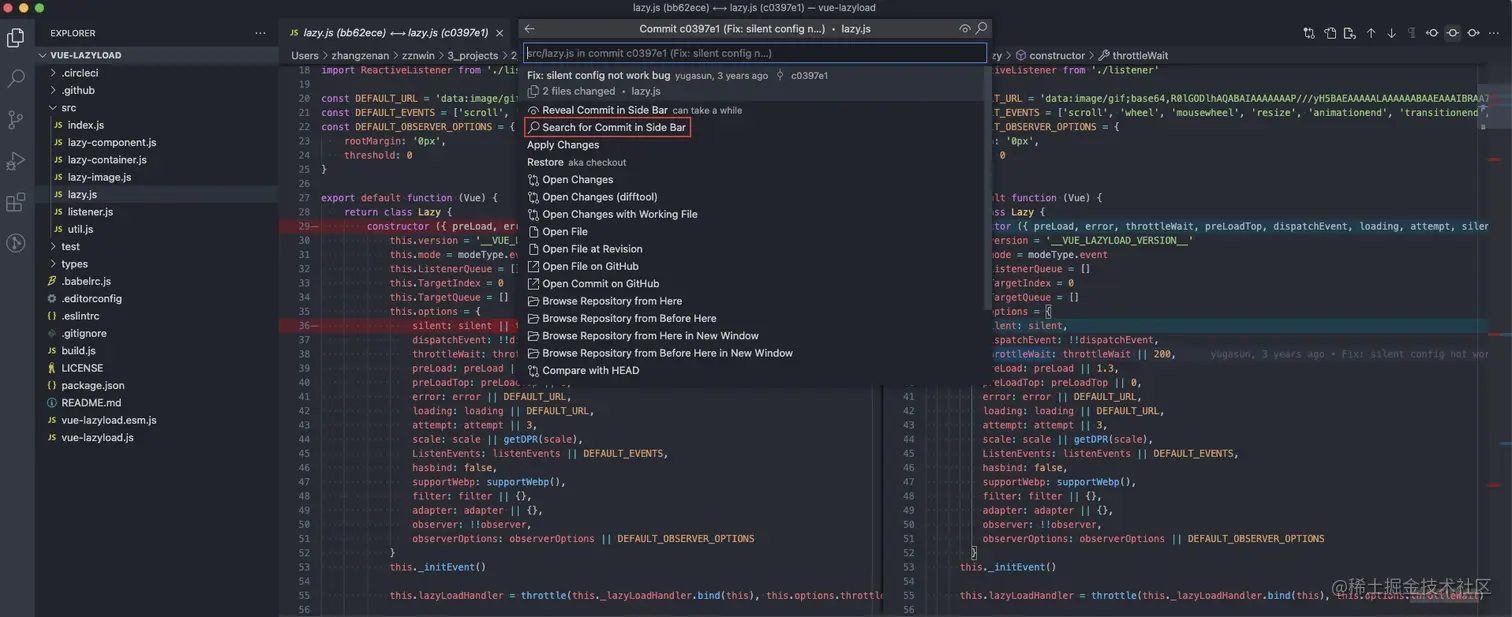Open changes with next revision icon

(x=1473, y=33)
